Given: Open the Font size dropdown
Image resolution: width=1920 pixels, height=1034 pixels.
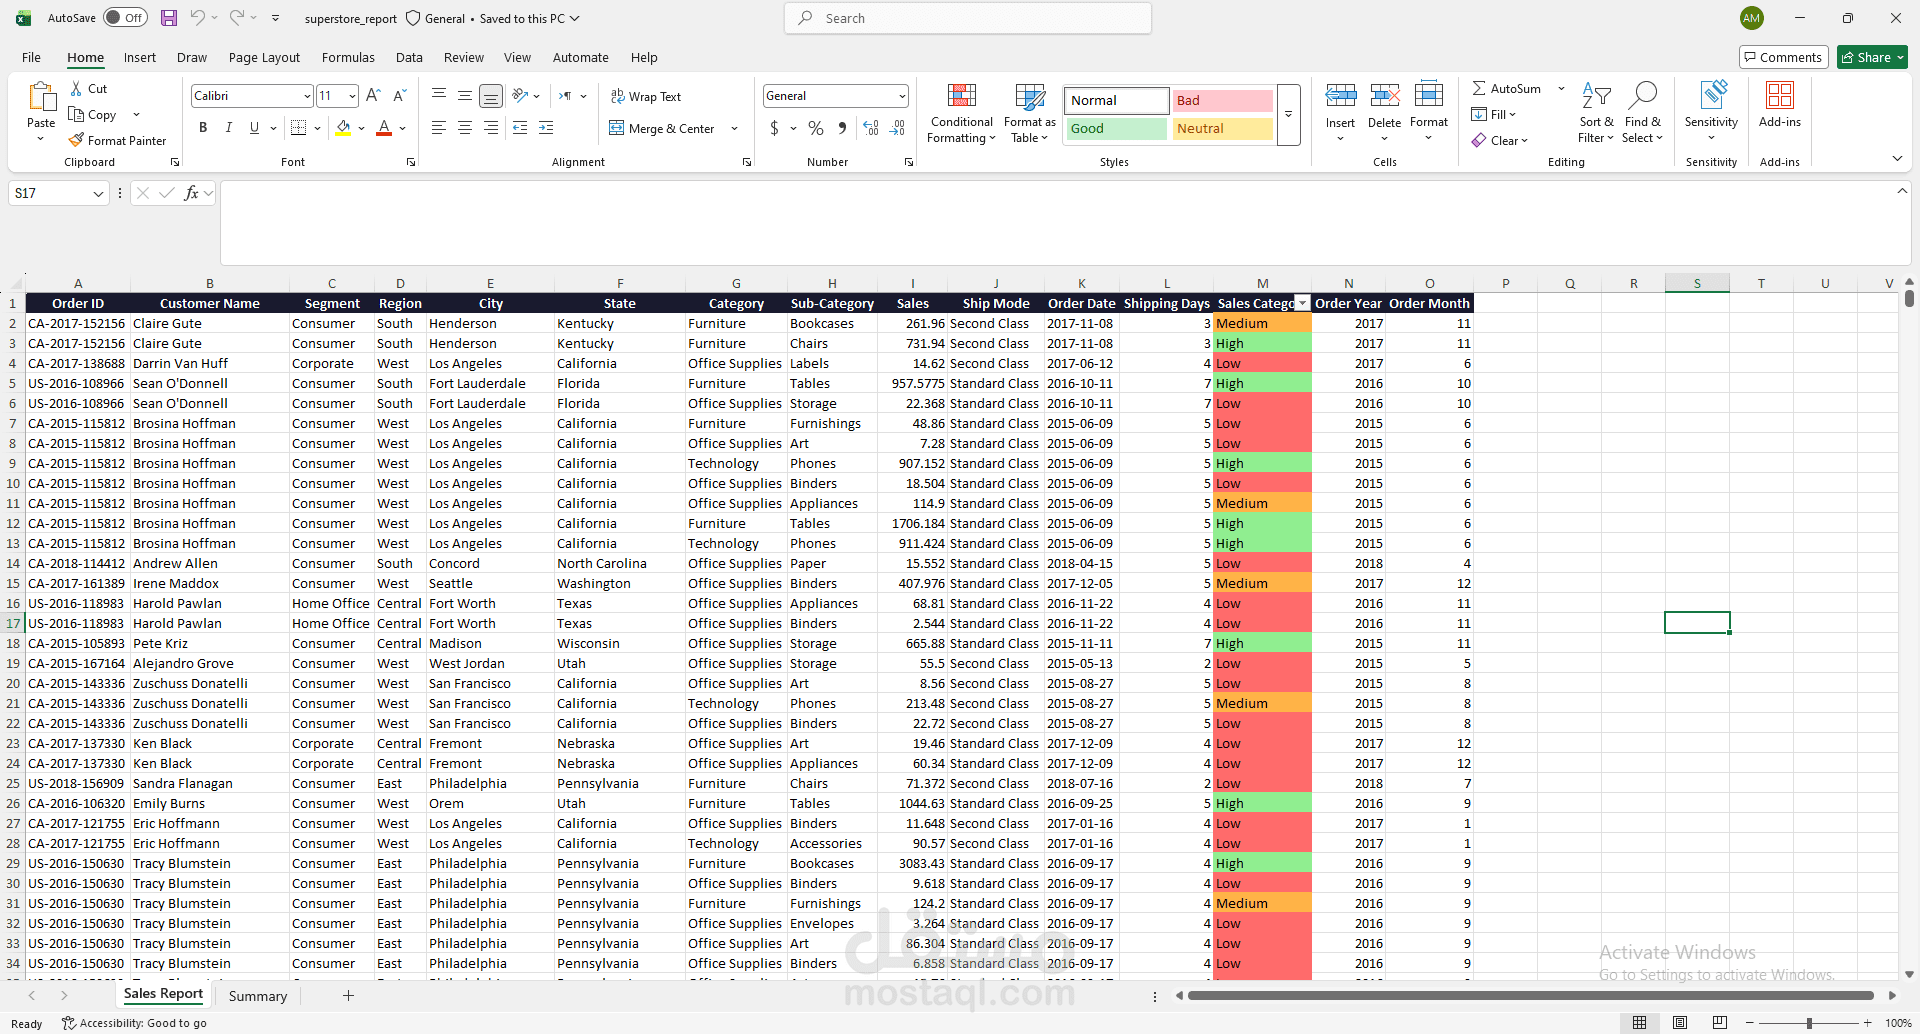Looking at the screenshot, I should point(352,96).
